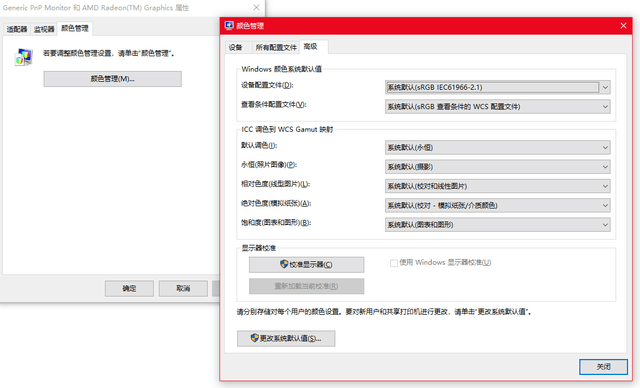Open the 相对色度(线型图片) dropdown
Image resolution: width=640 pixels, height=388 pixels.
click(x=498, y=186)
